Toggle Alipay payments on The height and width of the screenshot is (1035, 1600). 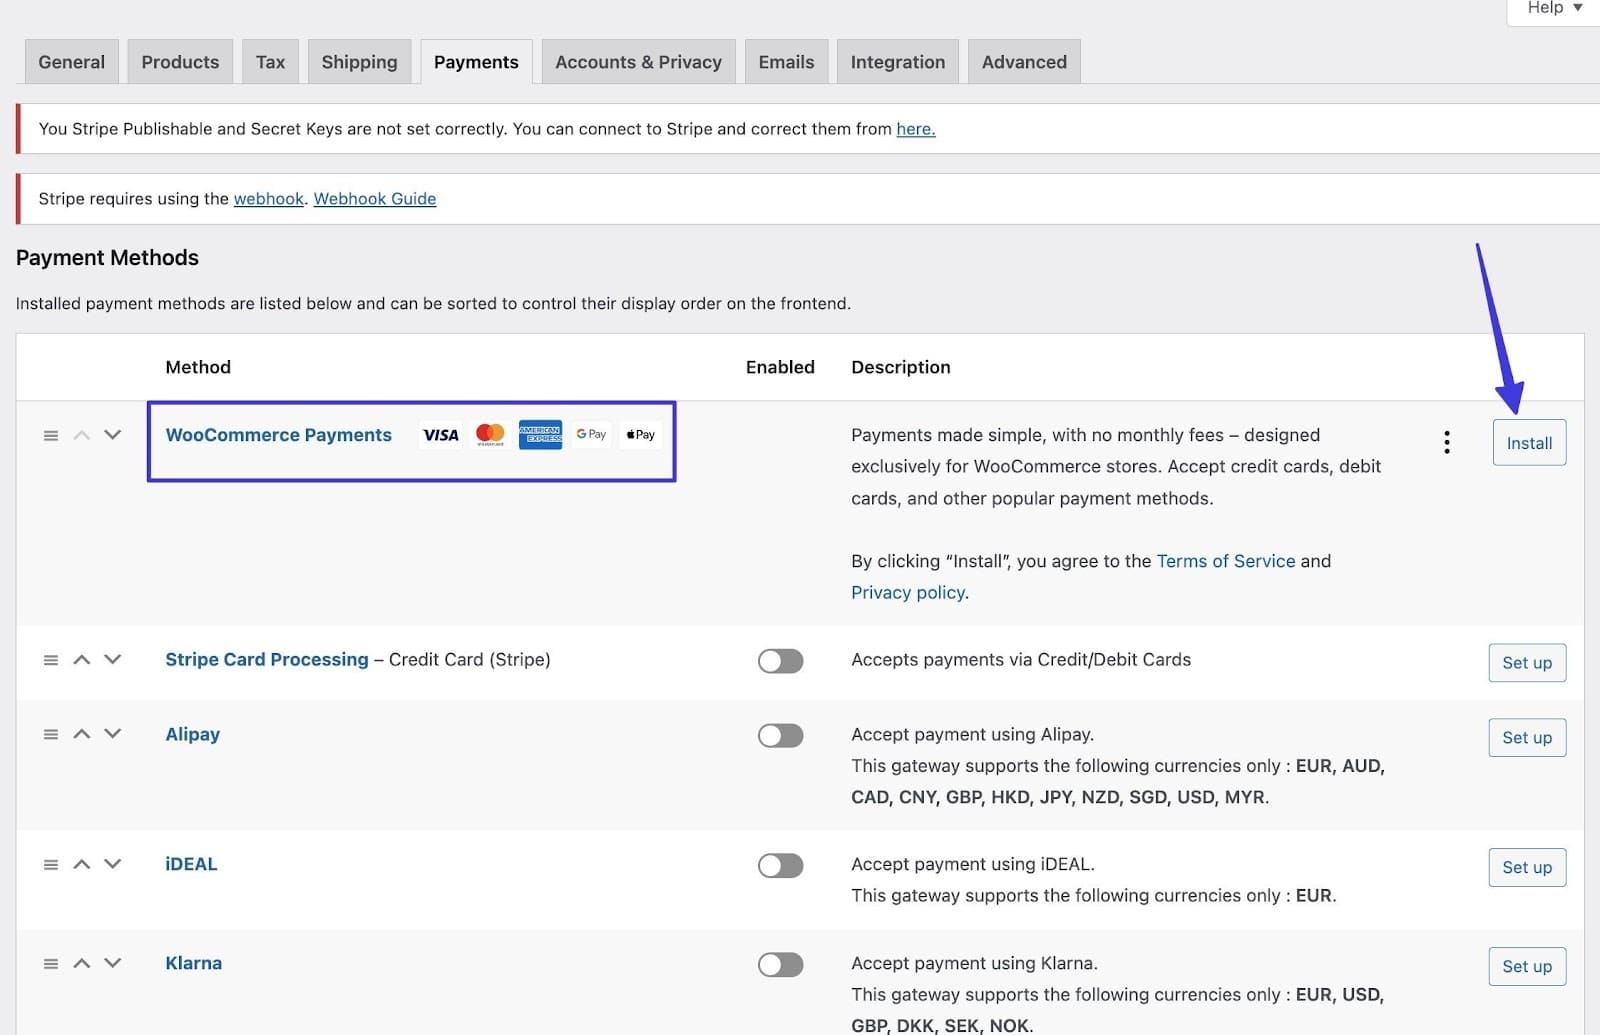click(x=780, y=735)
